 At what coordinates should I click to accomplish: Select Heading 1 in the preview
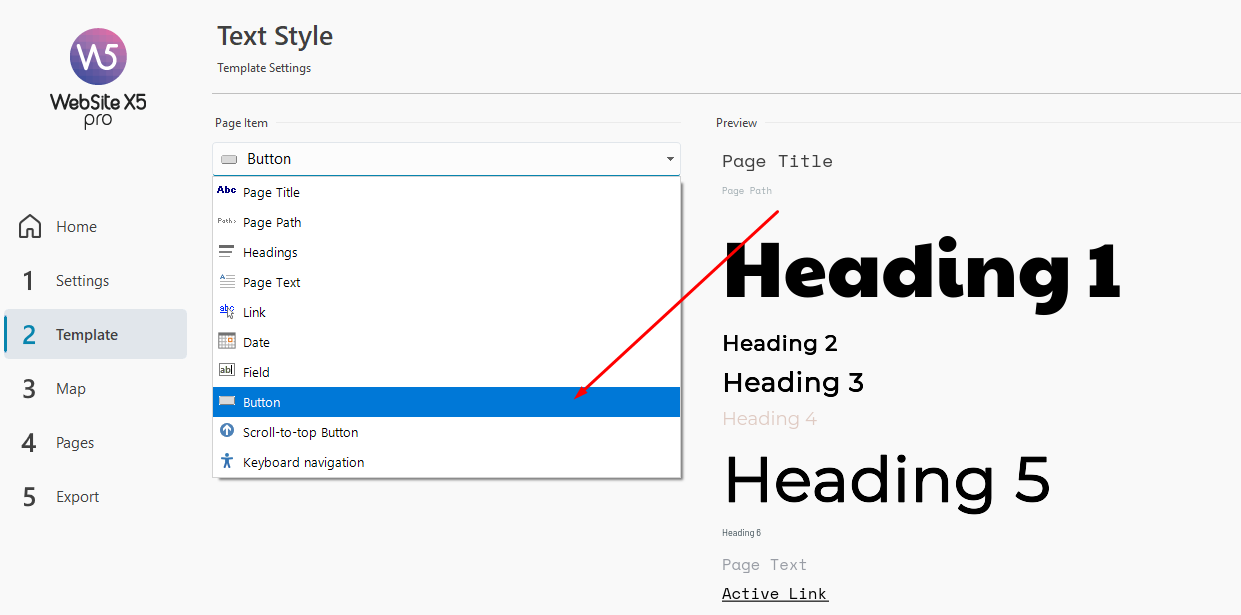point(920,272)
